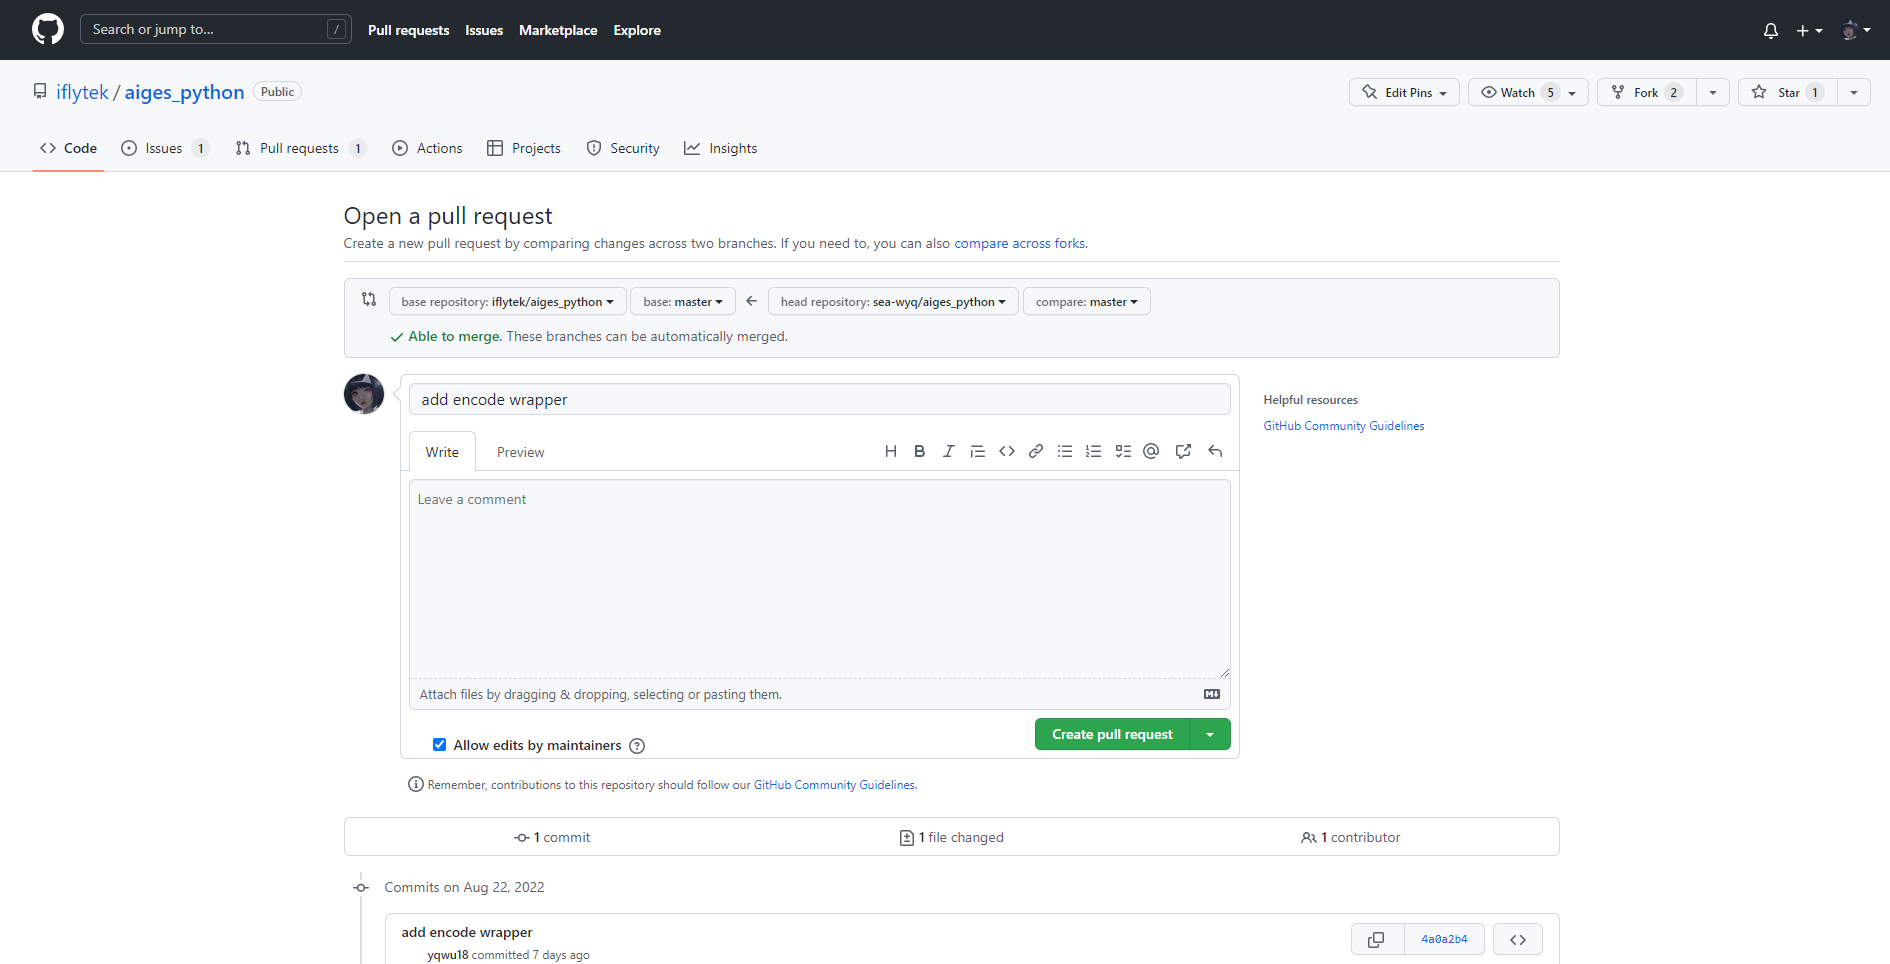Open the base: master dropdown
The height and width of the screenshot is (964, 1890).
683,301
